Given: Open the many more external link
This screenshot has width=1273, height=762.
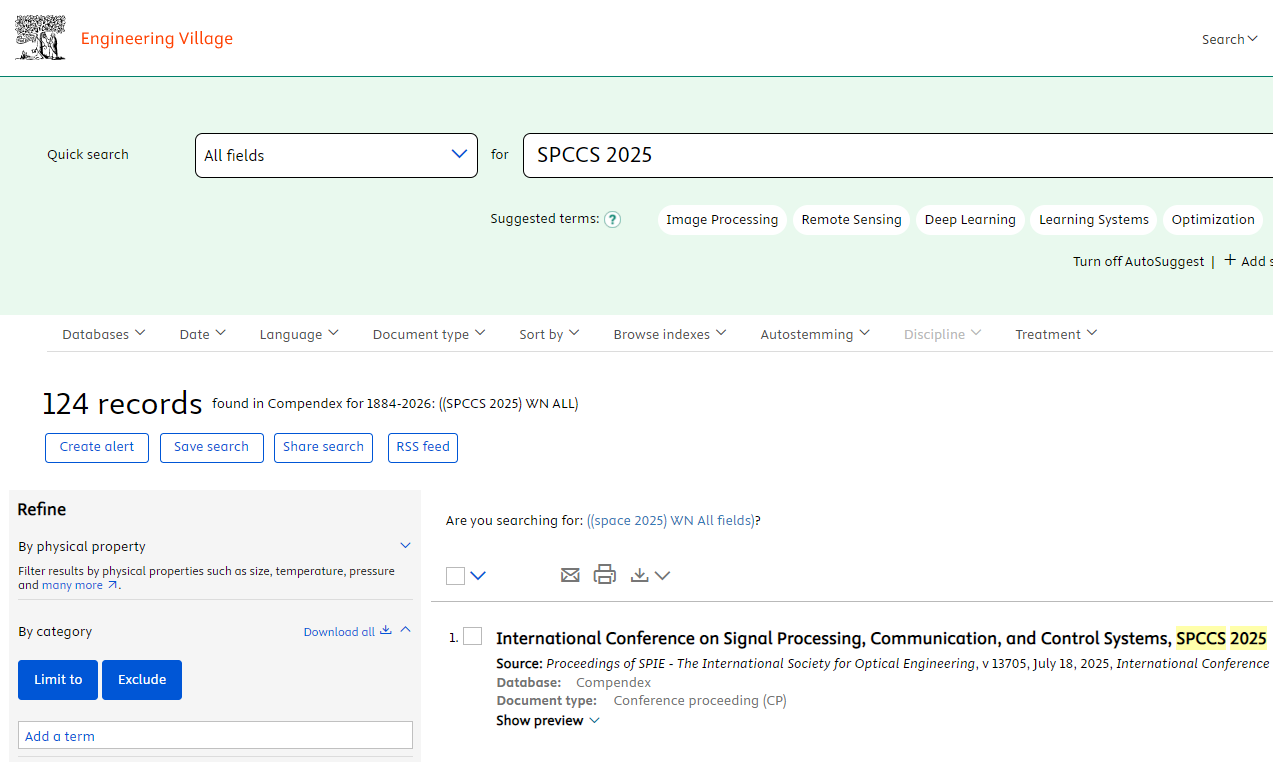Looking at the screenshot, I should tap(79, 585).
